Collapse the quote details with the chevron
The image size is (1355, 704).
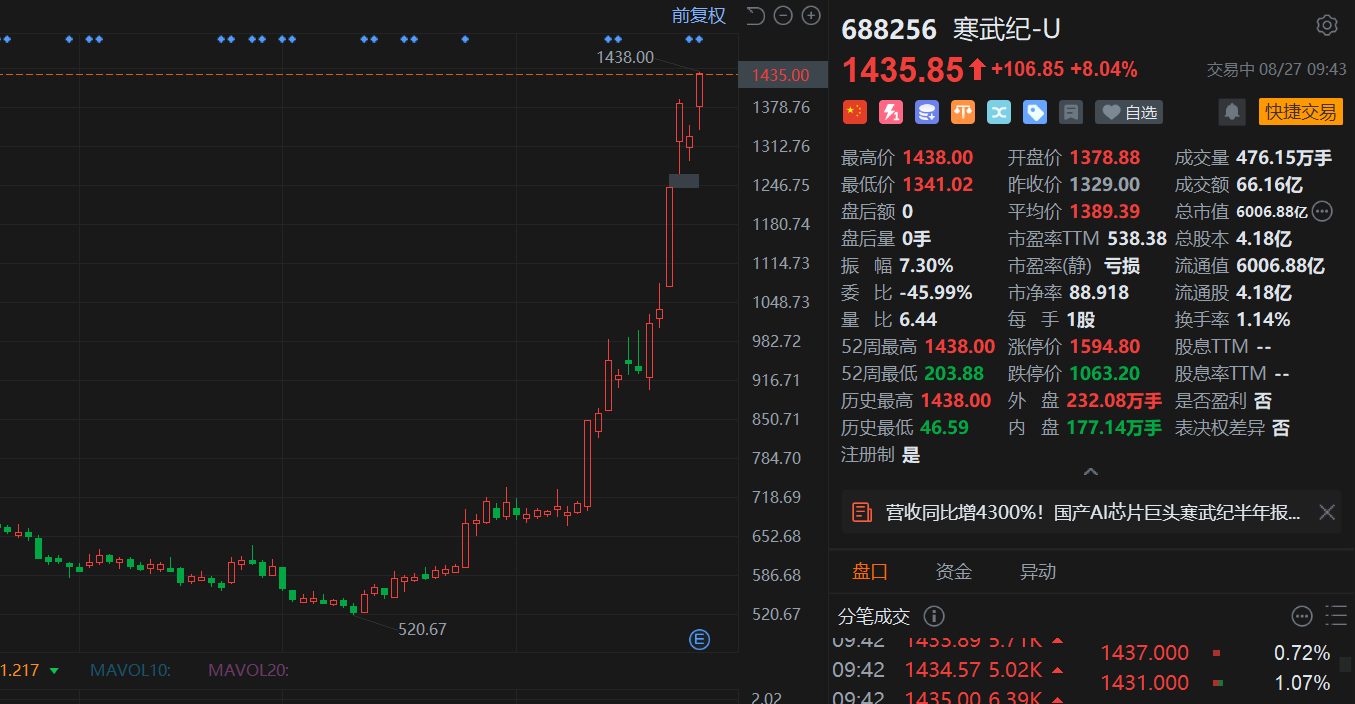[x=1091, y=471]
